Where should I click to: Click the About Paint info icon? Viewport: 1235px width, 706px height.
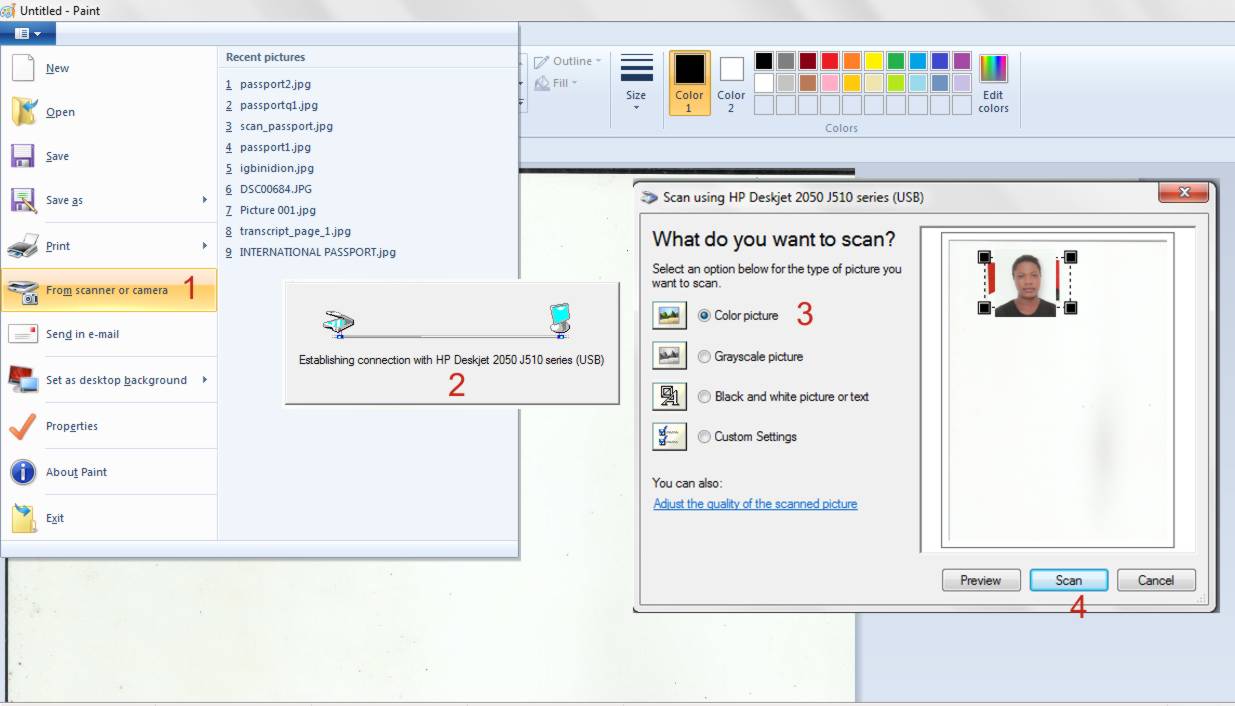pyautogui.click(x=23, y=472)
